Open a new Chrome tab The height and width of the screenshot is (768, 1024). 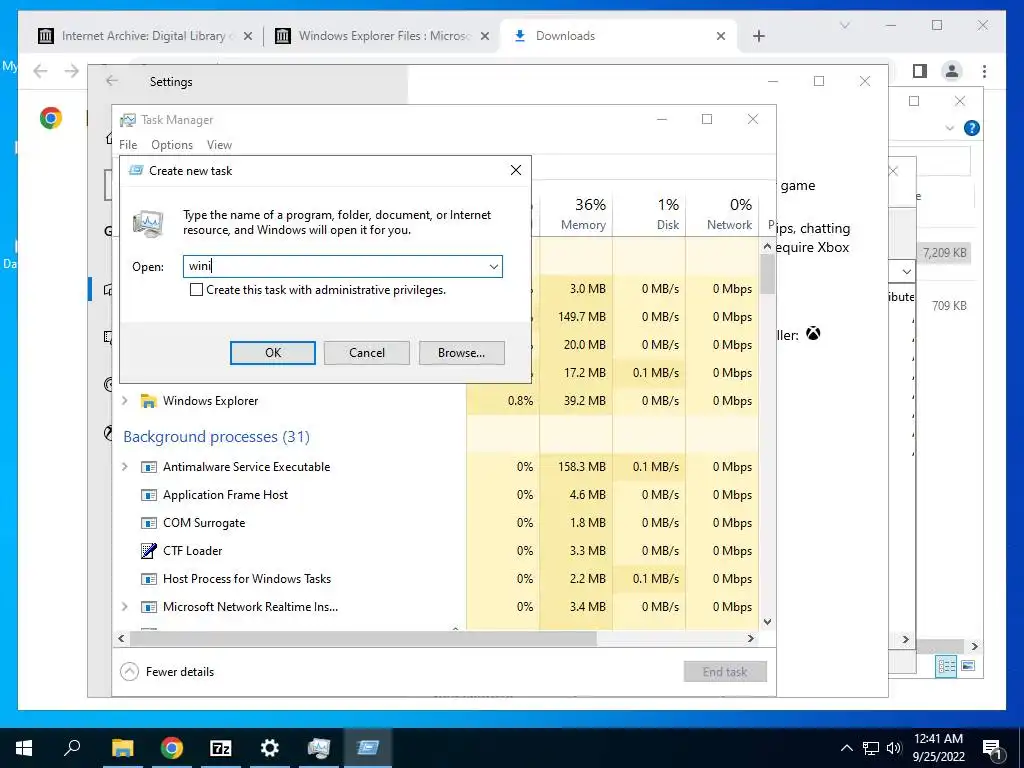[759, 36]
